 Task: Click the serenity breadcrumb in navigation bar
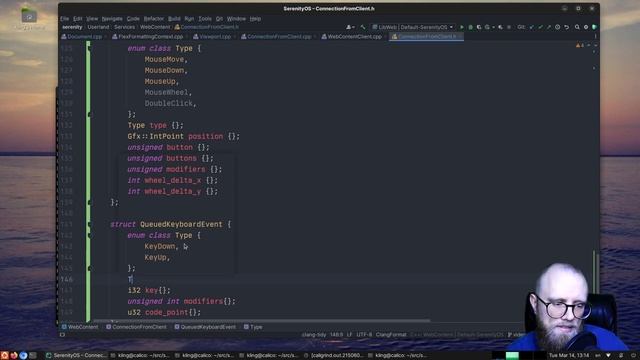pos(72,27)
